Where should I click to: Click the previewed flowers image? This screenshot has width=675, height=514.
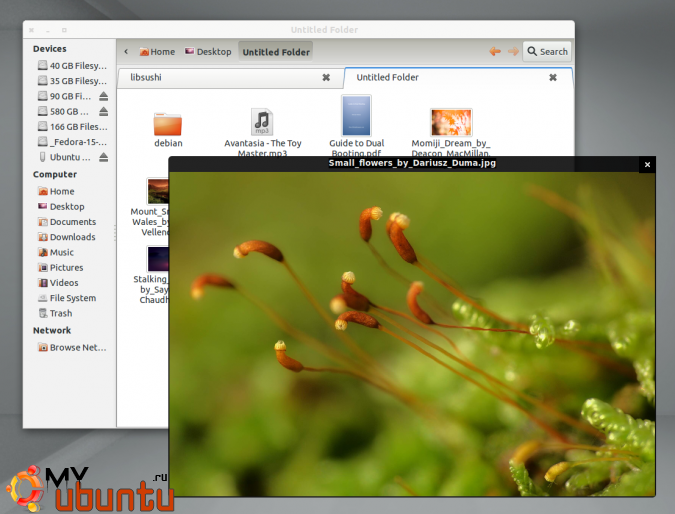point(412,334)
